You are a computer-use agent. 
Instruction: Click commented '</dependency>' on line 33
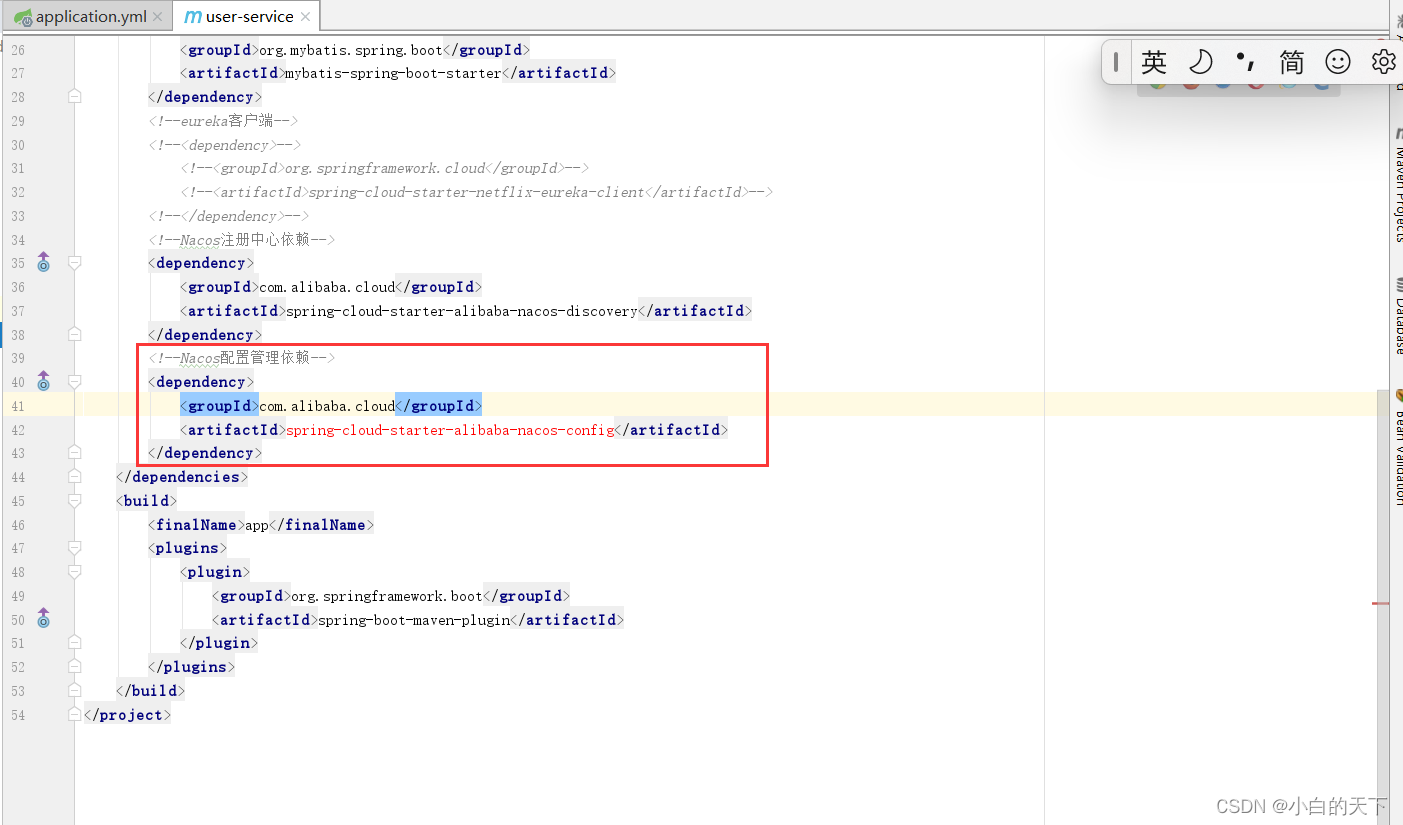tap(228, 216)
